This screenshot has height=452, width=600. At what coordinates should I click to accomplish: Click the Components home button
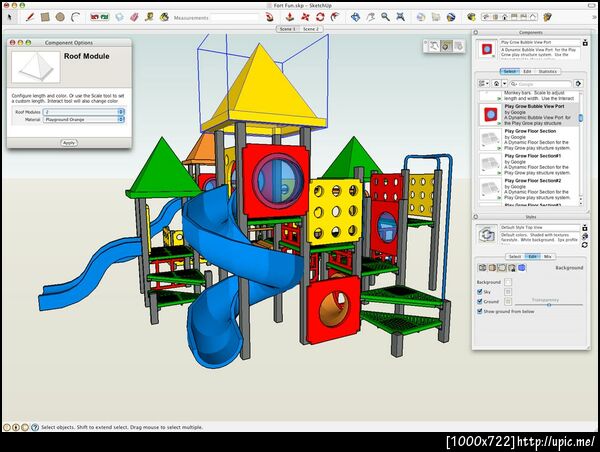pos(496,83)
